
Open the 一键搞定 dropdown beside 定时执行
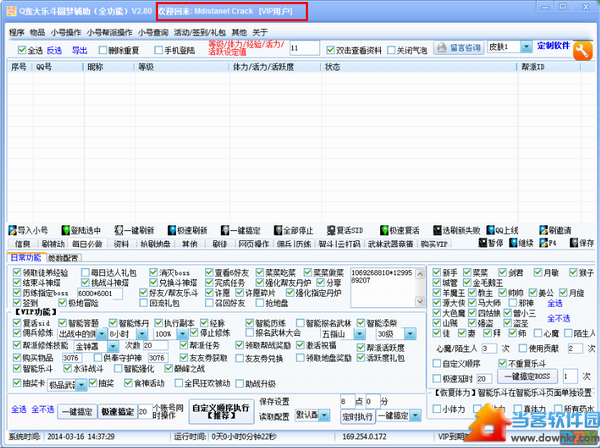415,415
